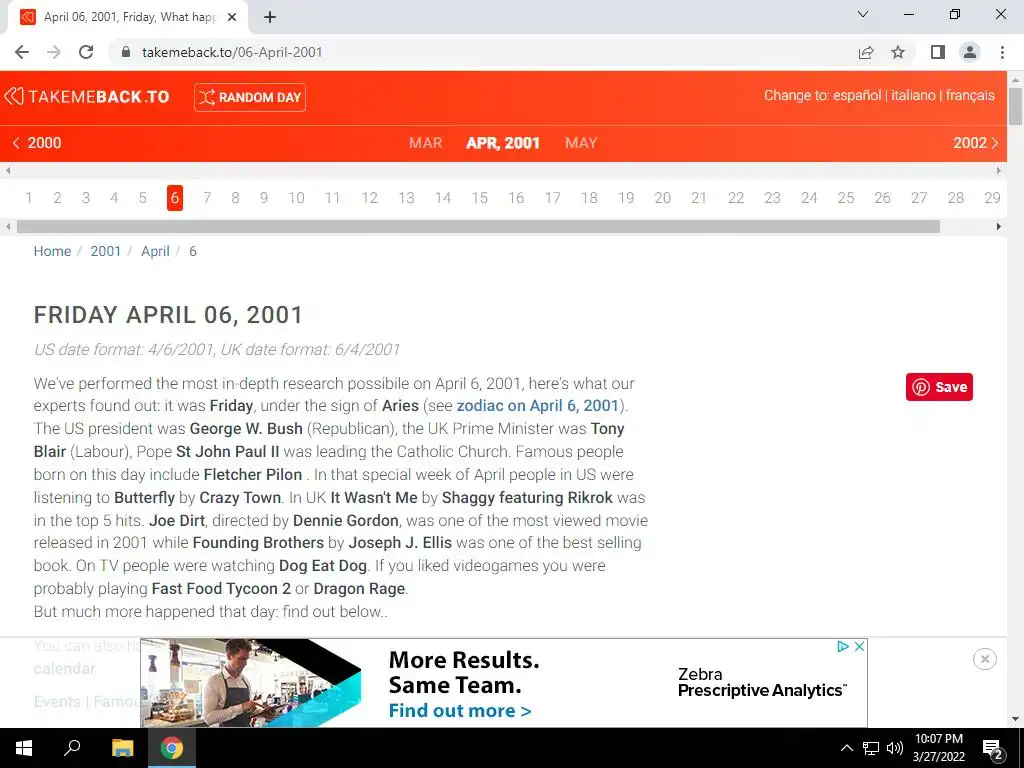Reload the page
1024x768 pixels.
click(x=86, y=52)
